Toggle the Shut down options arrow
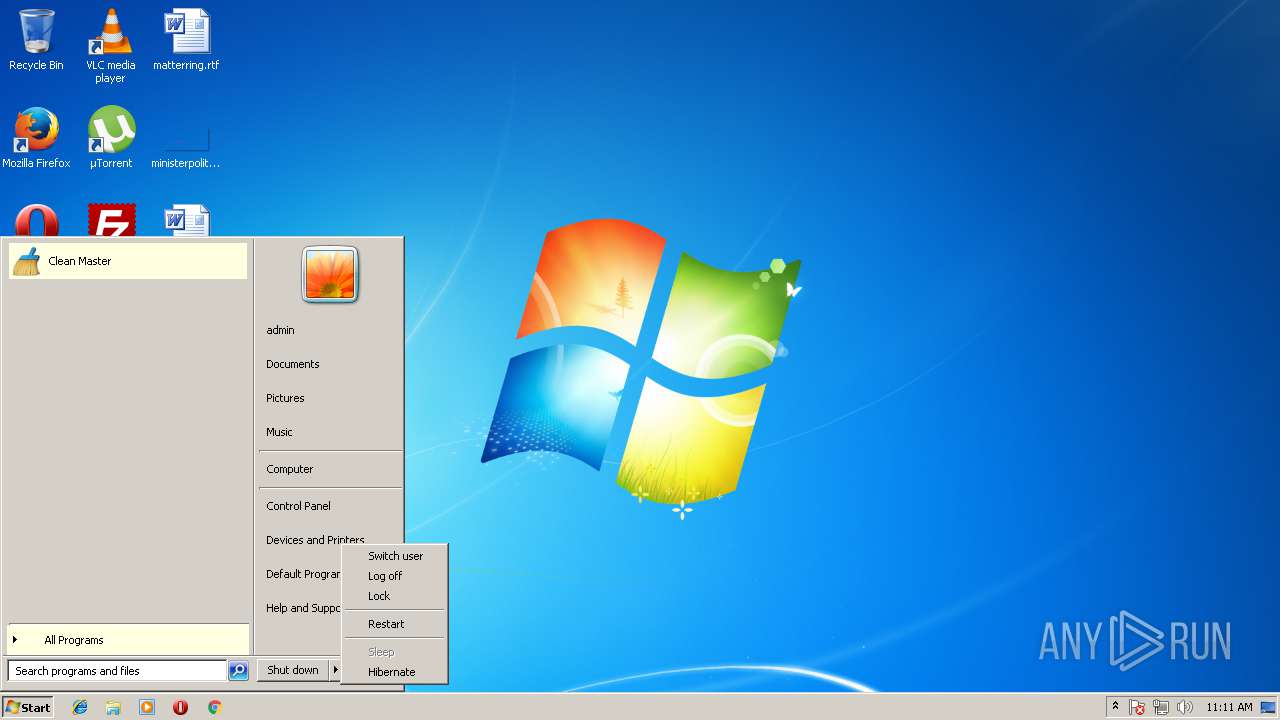Screen dimensions: 1280x720 pos(335,670)
